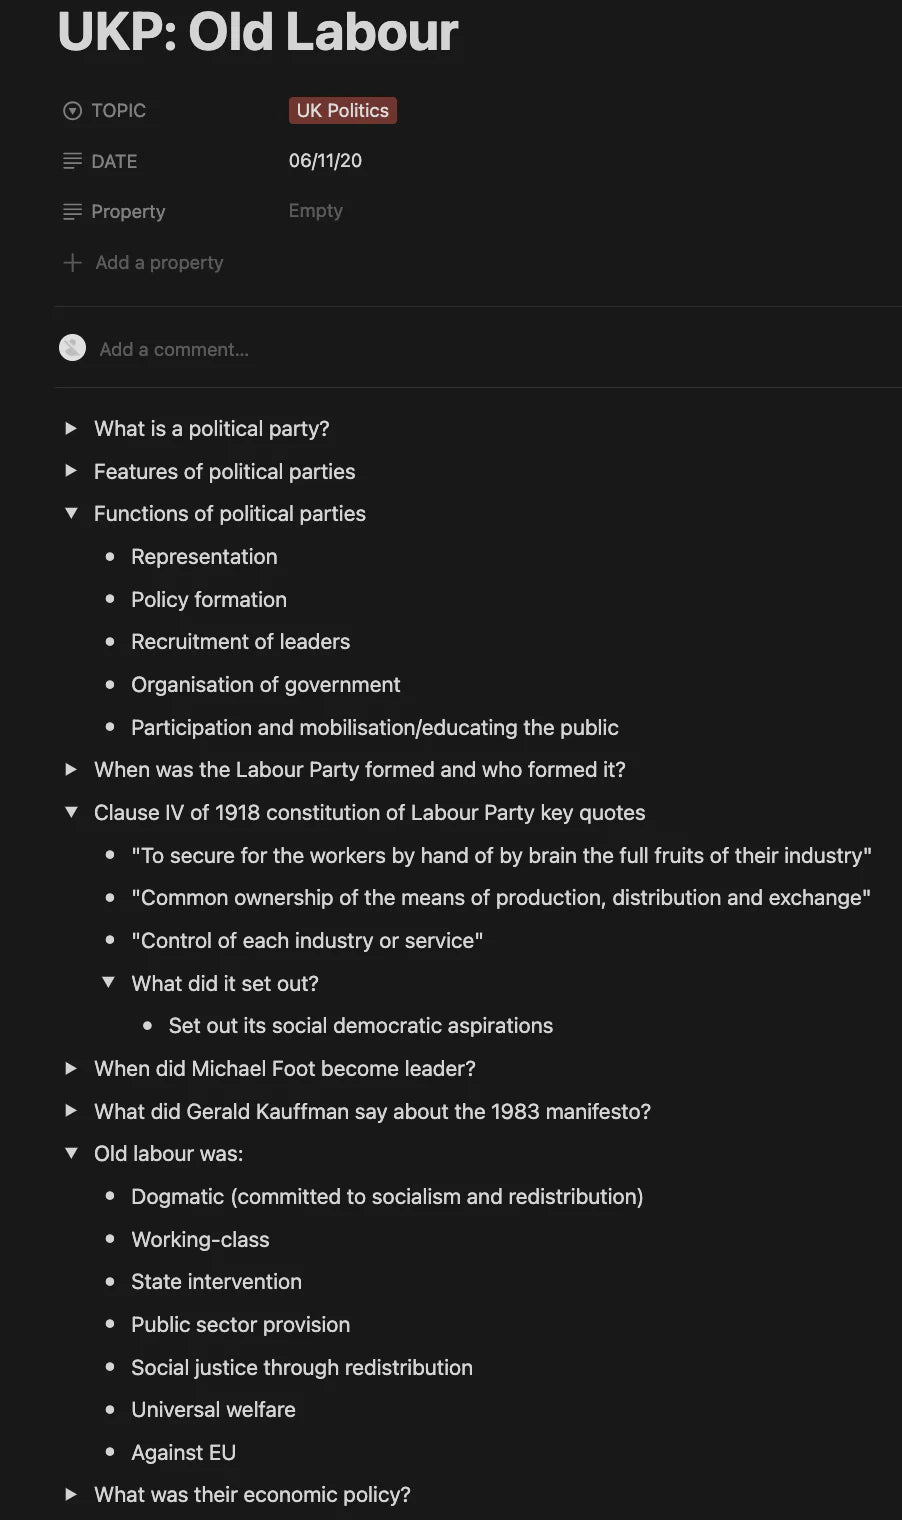Screen dimensions: 902x1520
Task: Click Empty to edit the Property value
Action: coord(315,210)
